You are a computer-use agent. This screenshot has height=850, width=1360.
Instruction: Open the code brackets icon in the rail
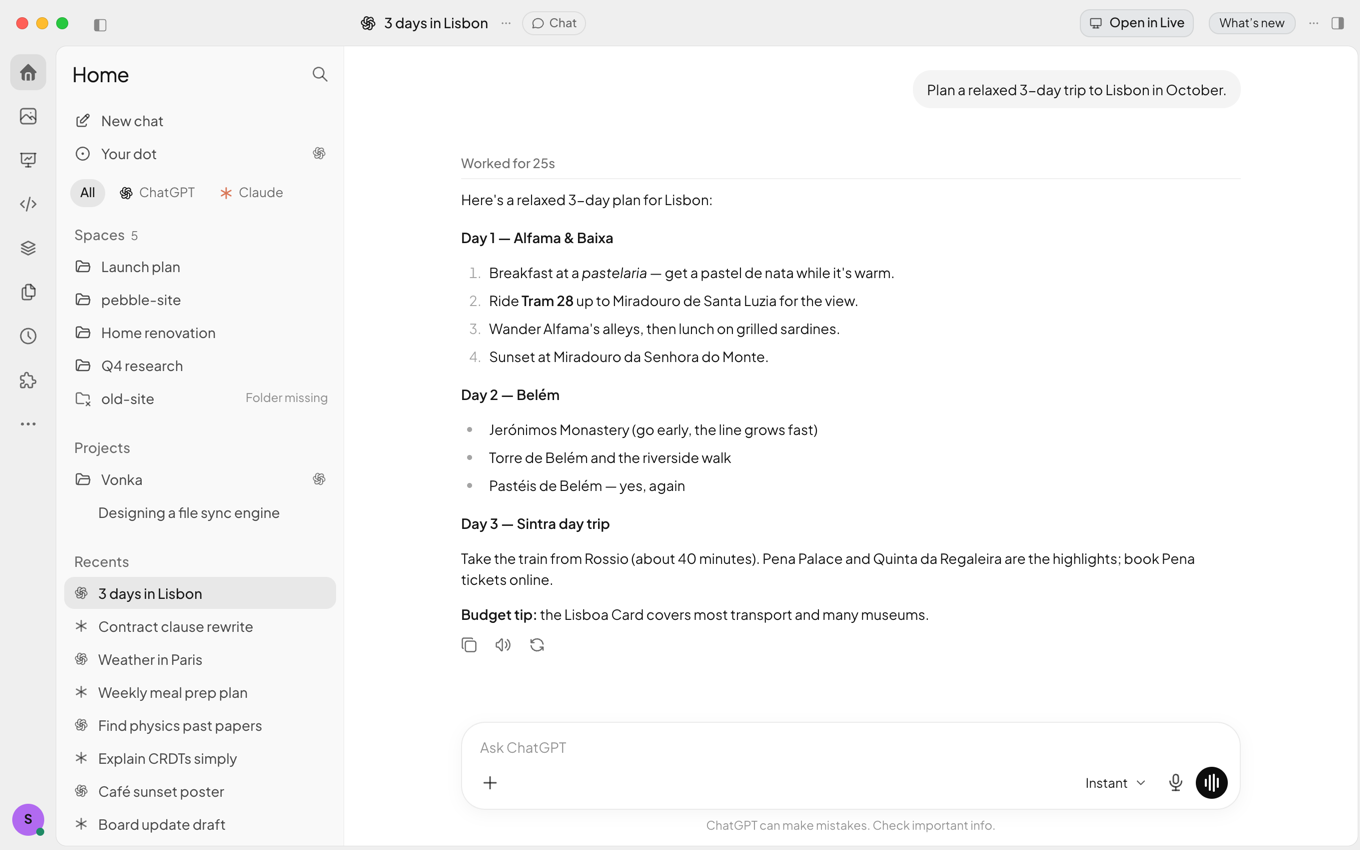pos(28,204)
